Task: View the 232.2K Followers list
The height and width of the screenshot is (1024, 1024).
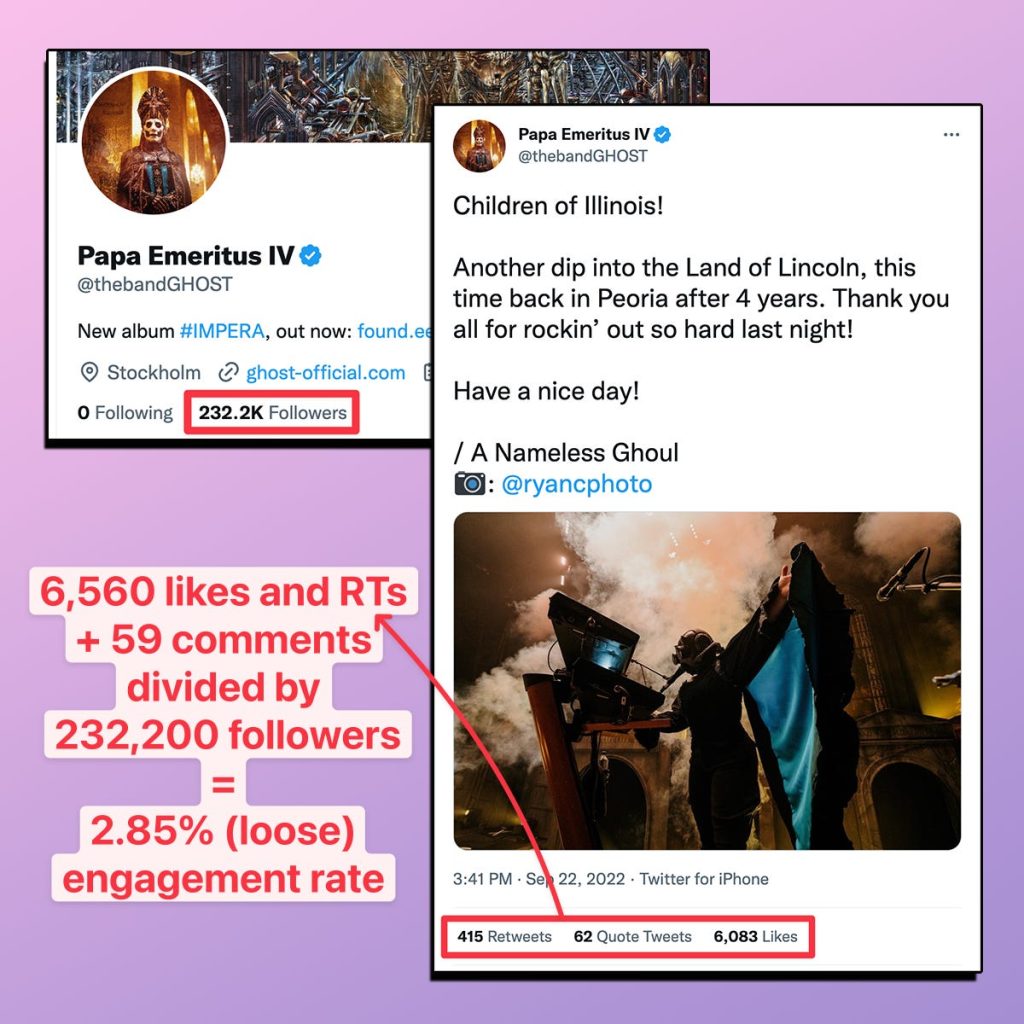Action: [272, 413]
